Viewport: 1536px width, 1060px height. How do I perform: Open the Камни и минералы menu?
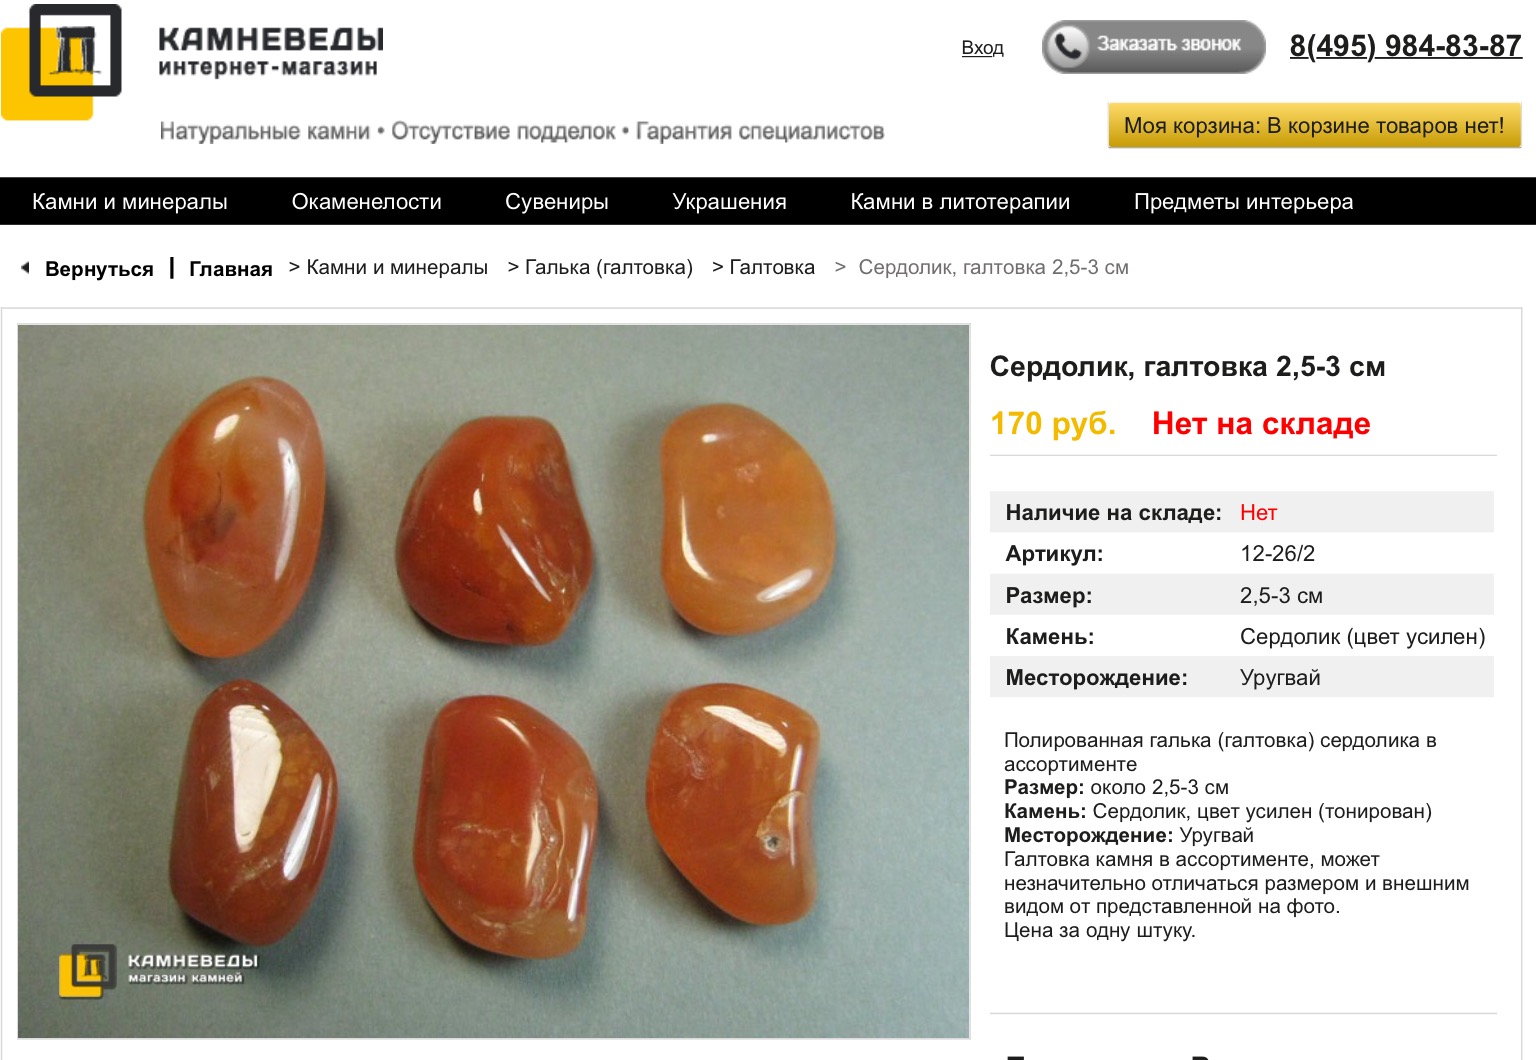[x=130, y=202]
